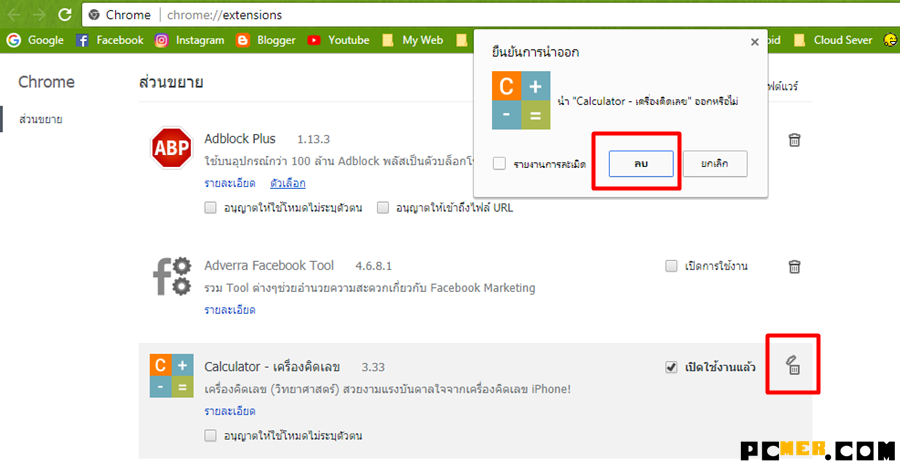Click the Adverra Facebook Tool logo
Image resolution: width=900 pixels, height=466 pixels.
172,275
